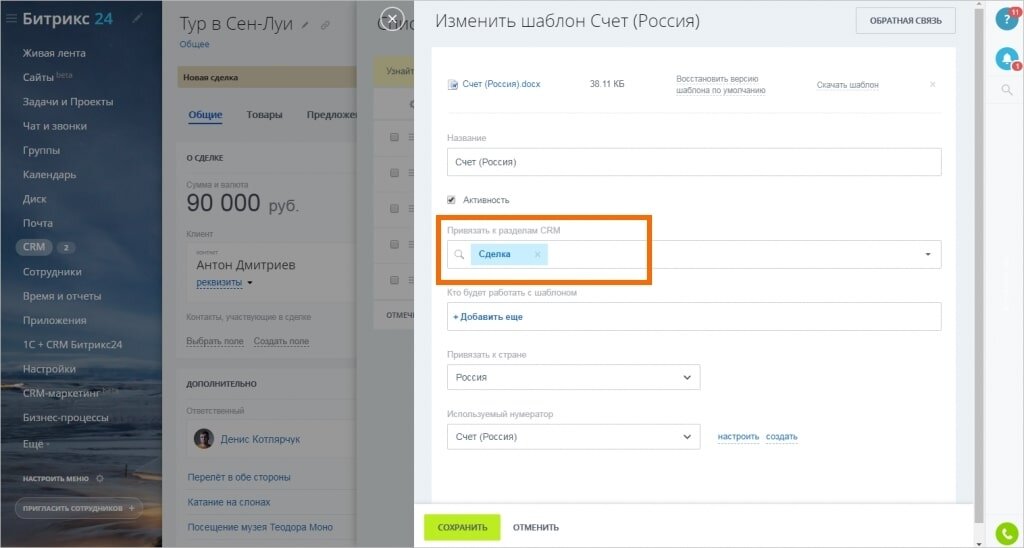Open the Используемый нумератор dropdown
Viewport: 1024px width, 548px height.
573,437
